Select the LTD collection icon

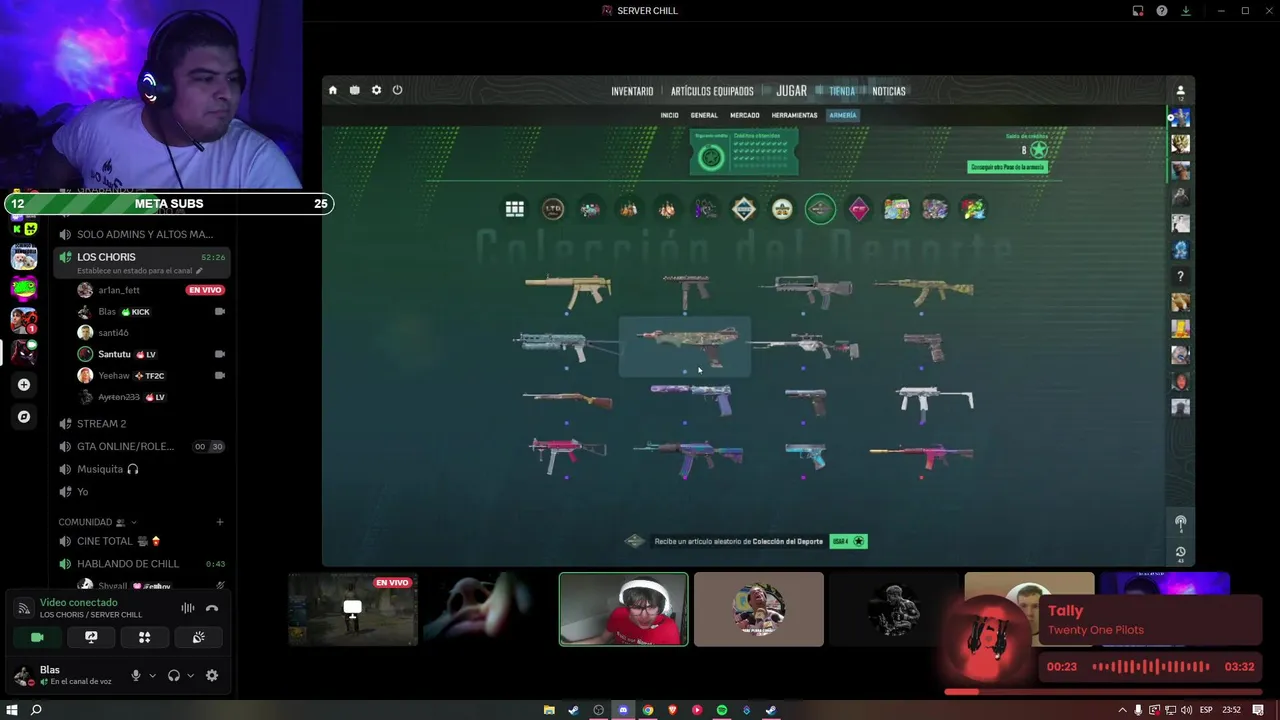coord(552,209)
